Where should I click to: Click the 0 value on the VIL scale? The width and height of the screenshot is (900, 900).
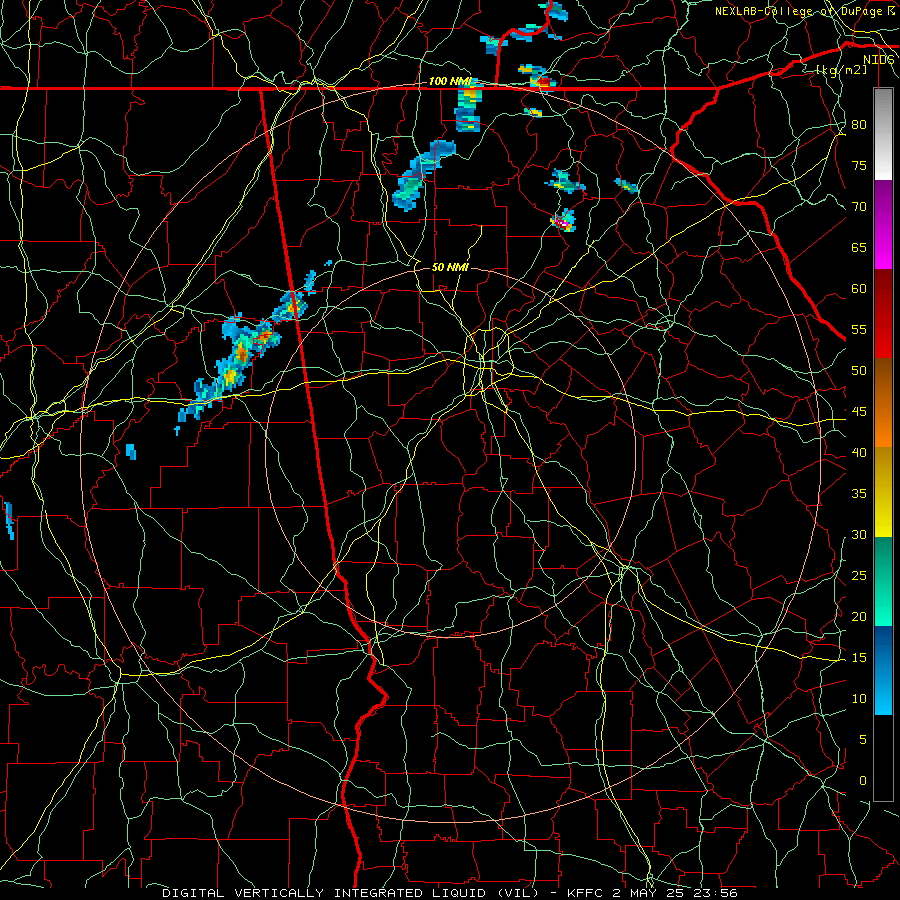[x=863, y=781]
